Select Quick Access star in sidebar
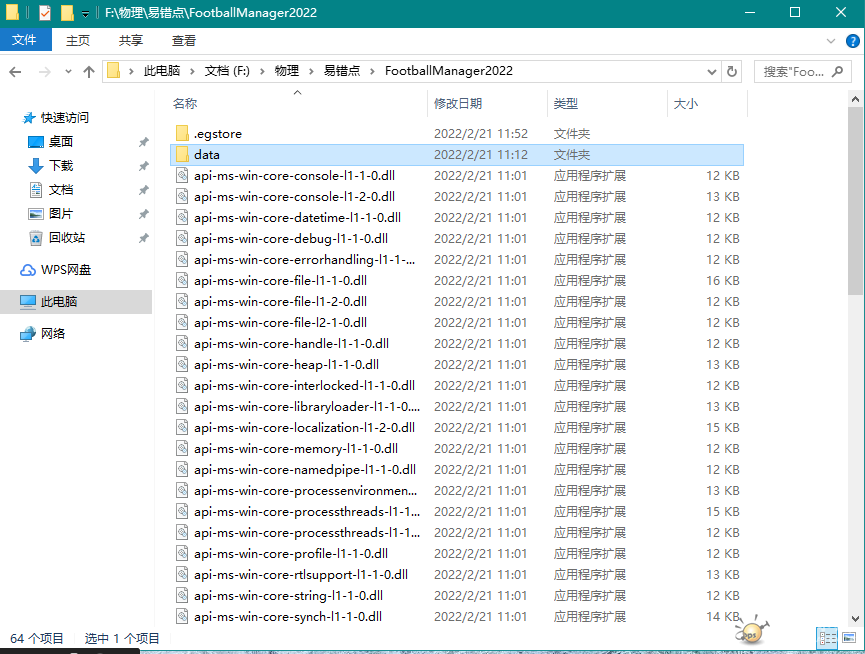Image resolution: width=865 pixels, height=654 pixels. click(29, 118)
